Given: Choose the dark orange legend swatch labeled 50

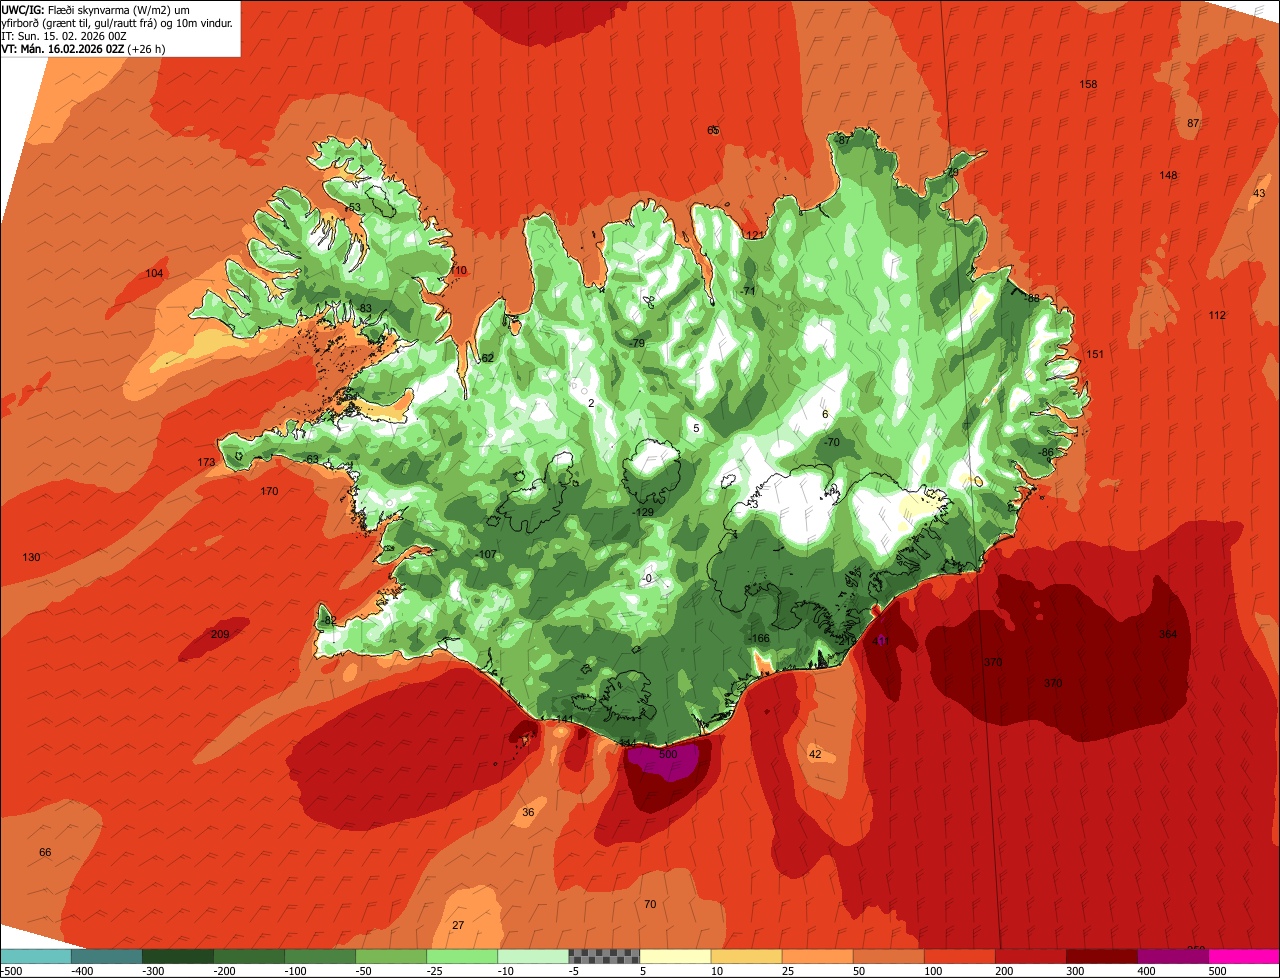Looking at the screenshot, I should 887,955.
